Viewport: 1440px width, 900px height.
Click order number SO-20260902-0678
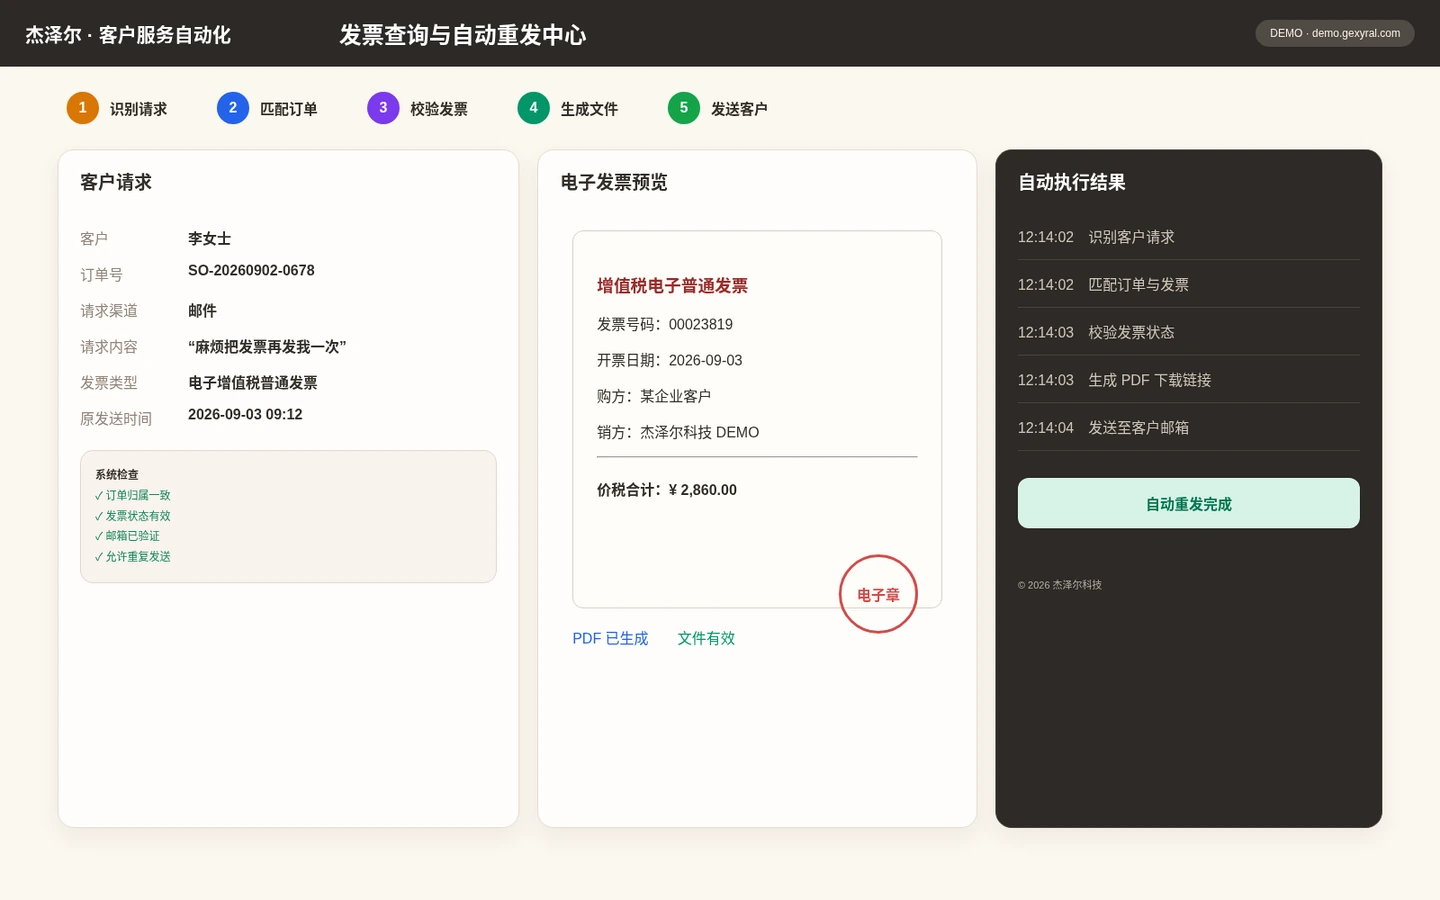pos(251,271)
